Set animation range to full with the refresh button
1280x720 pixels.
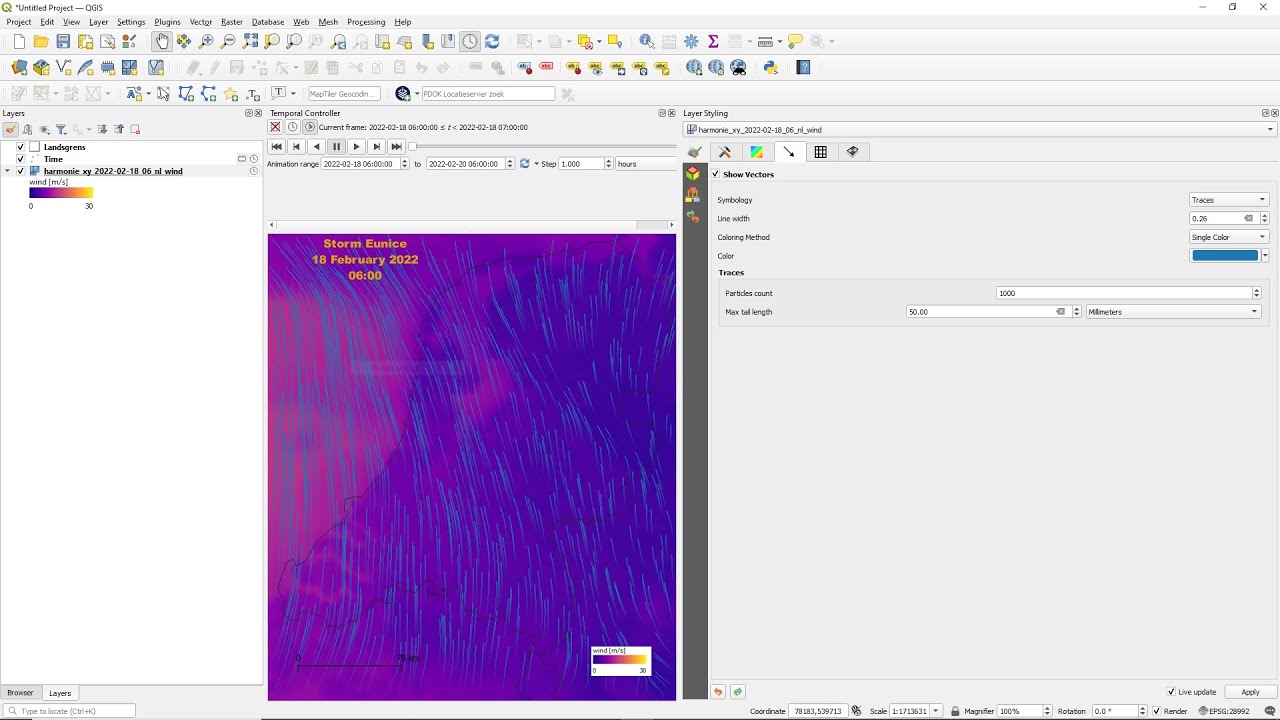click(x=524, y=164)
